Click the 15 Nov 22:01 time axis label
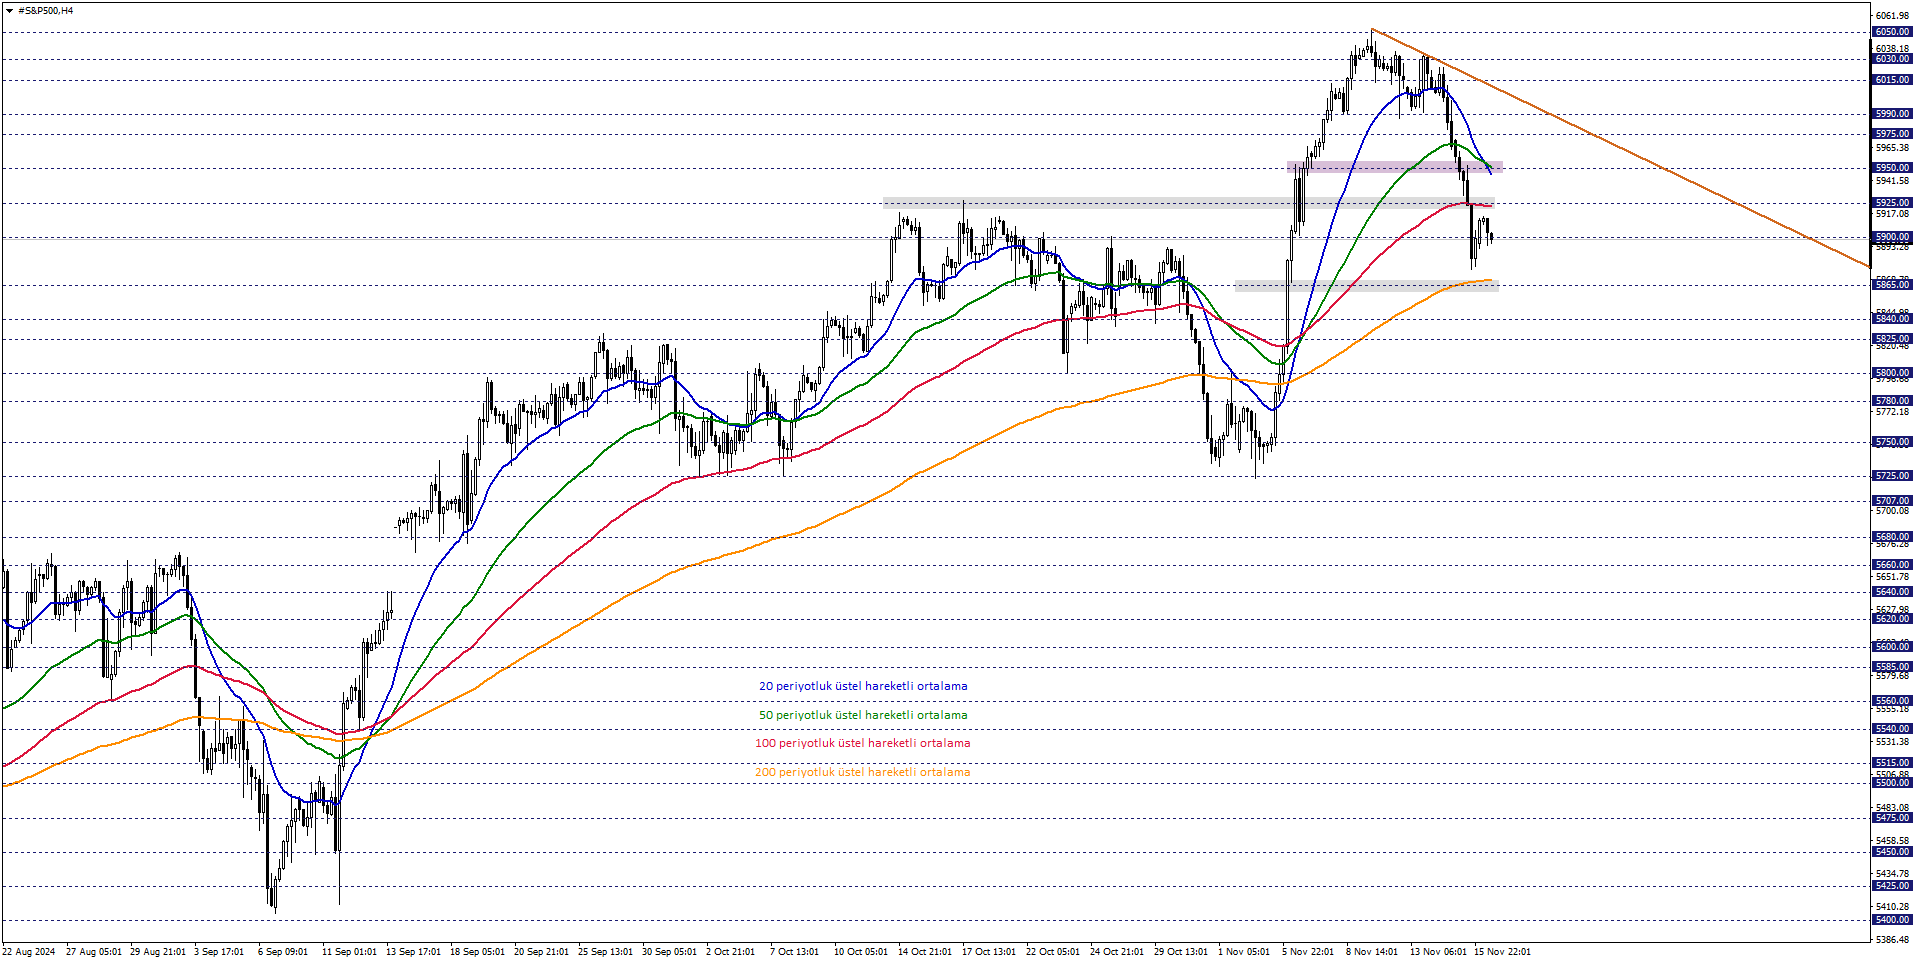The image size is (1916, 963). pyautogui.click(x=1502, y=952)
